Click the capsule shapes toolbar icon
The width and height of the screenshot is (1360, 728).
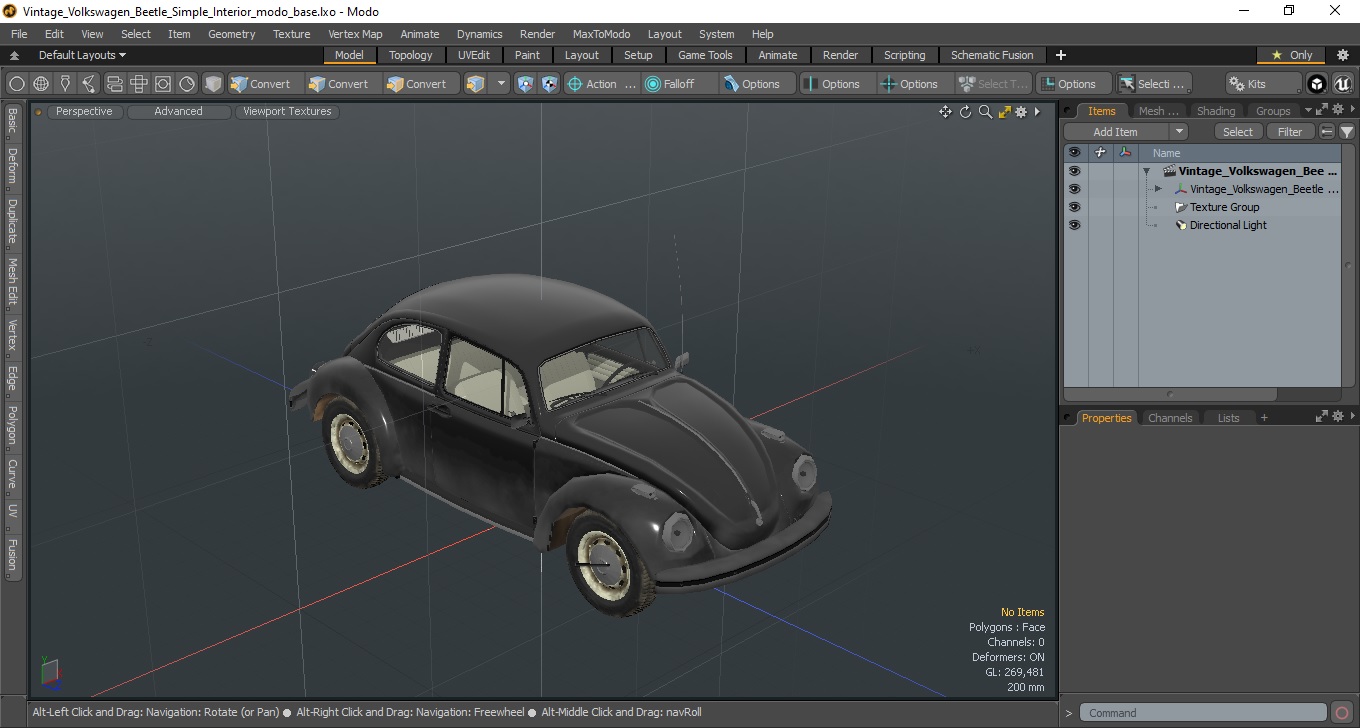[x=114, y=84]
